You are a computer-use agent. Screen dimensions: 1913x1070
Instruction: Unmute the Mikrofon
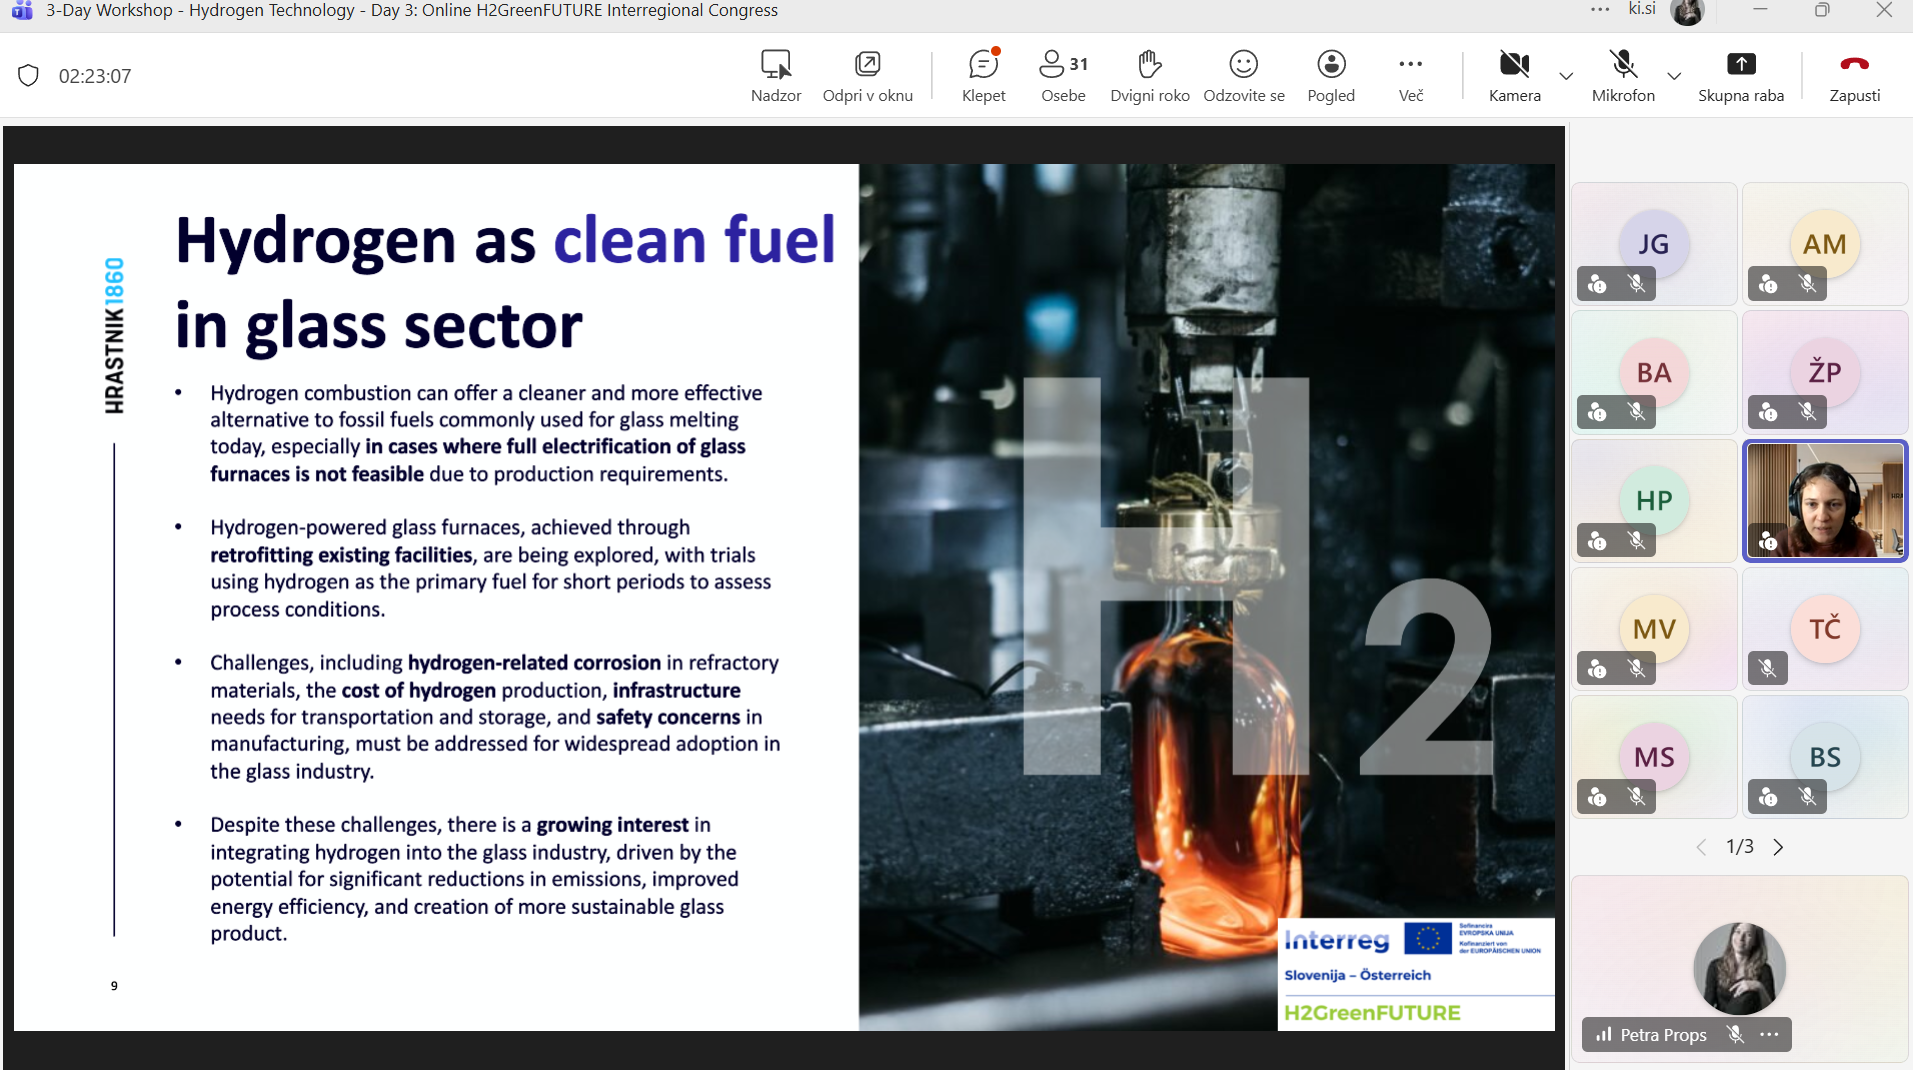(1622, 75)
